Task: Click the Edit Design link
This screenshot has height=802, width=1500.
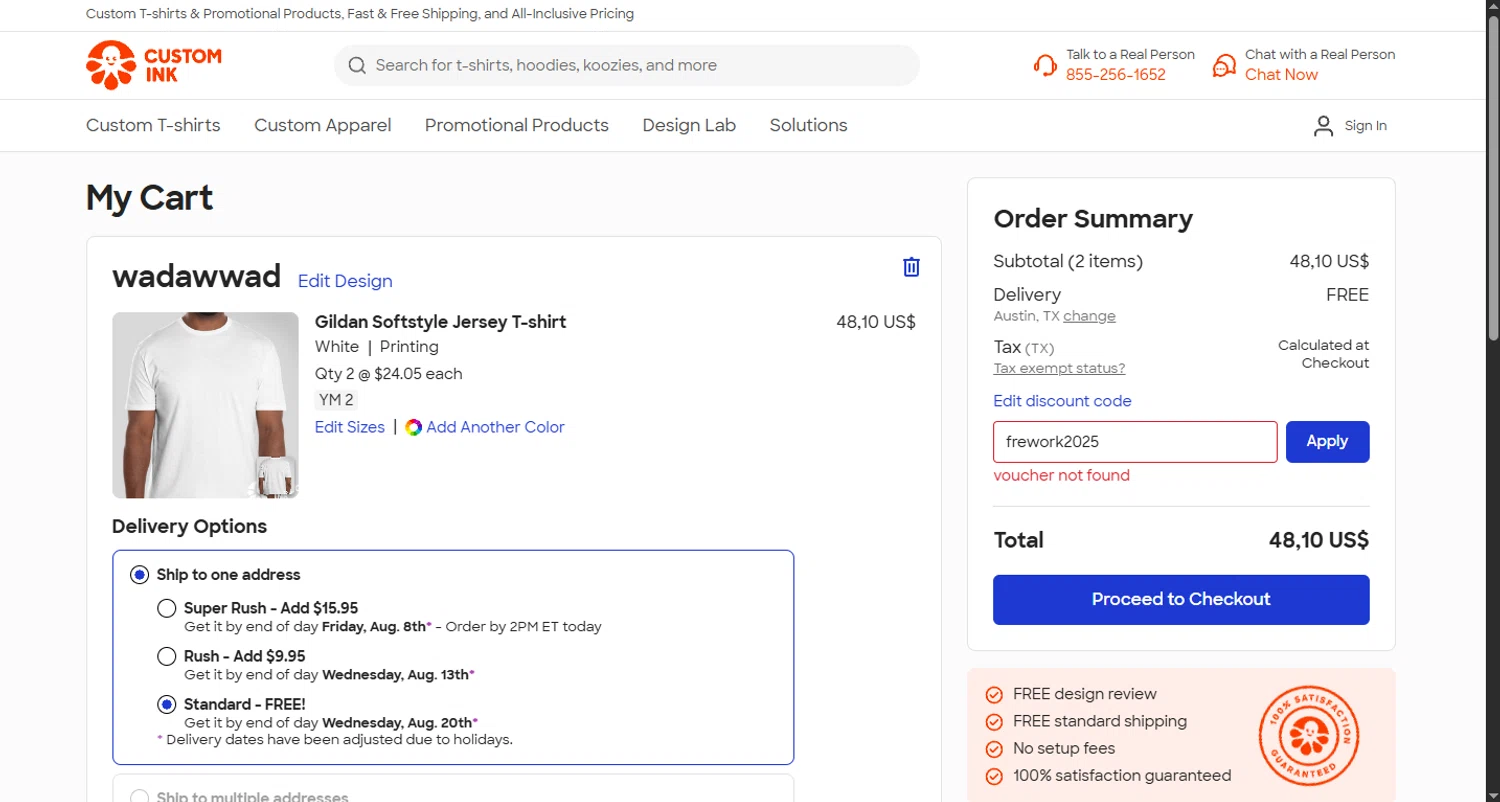Action: (345, 282)
